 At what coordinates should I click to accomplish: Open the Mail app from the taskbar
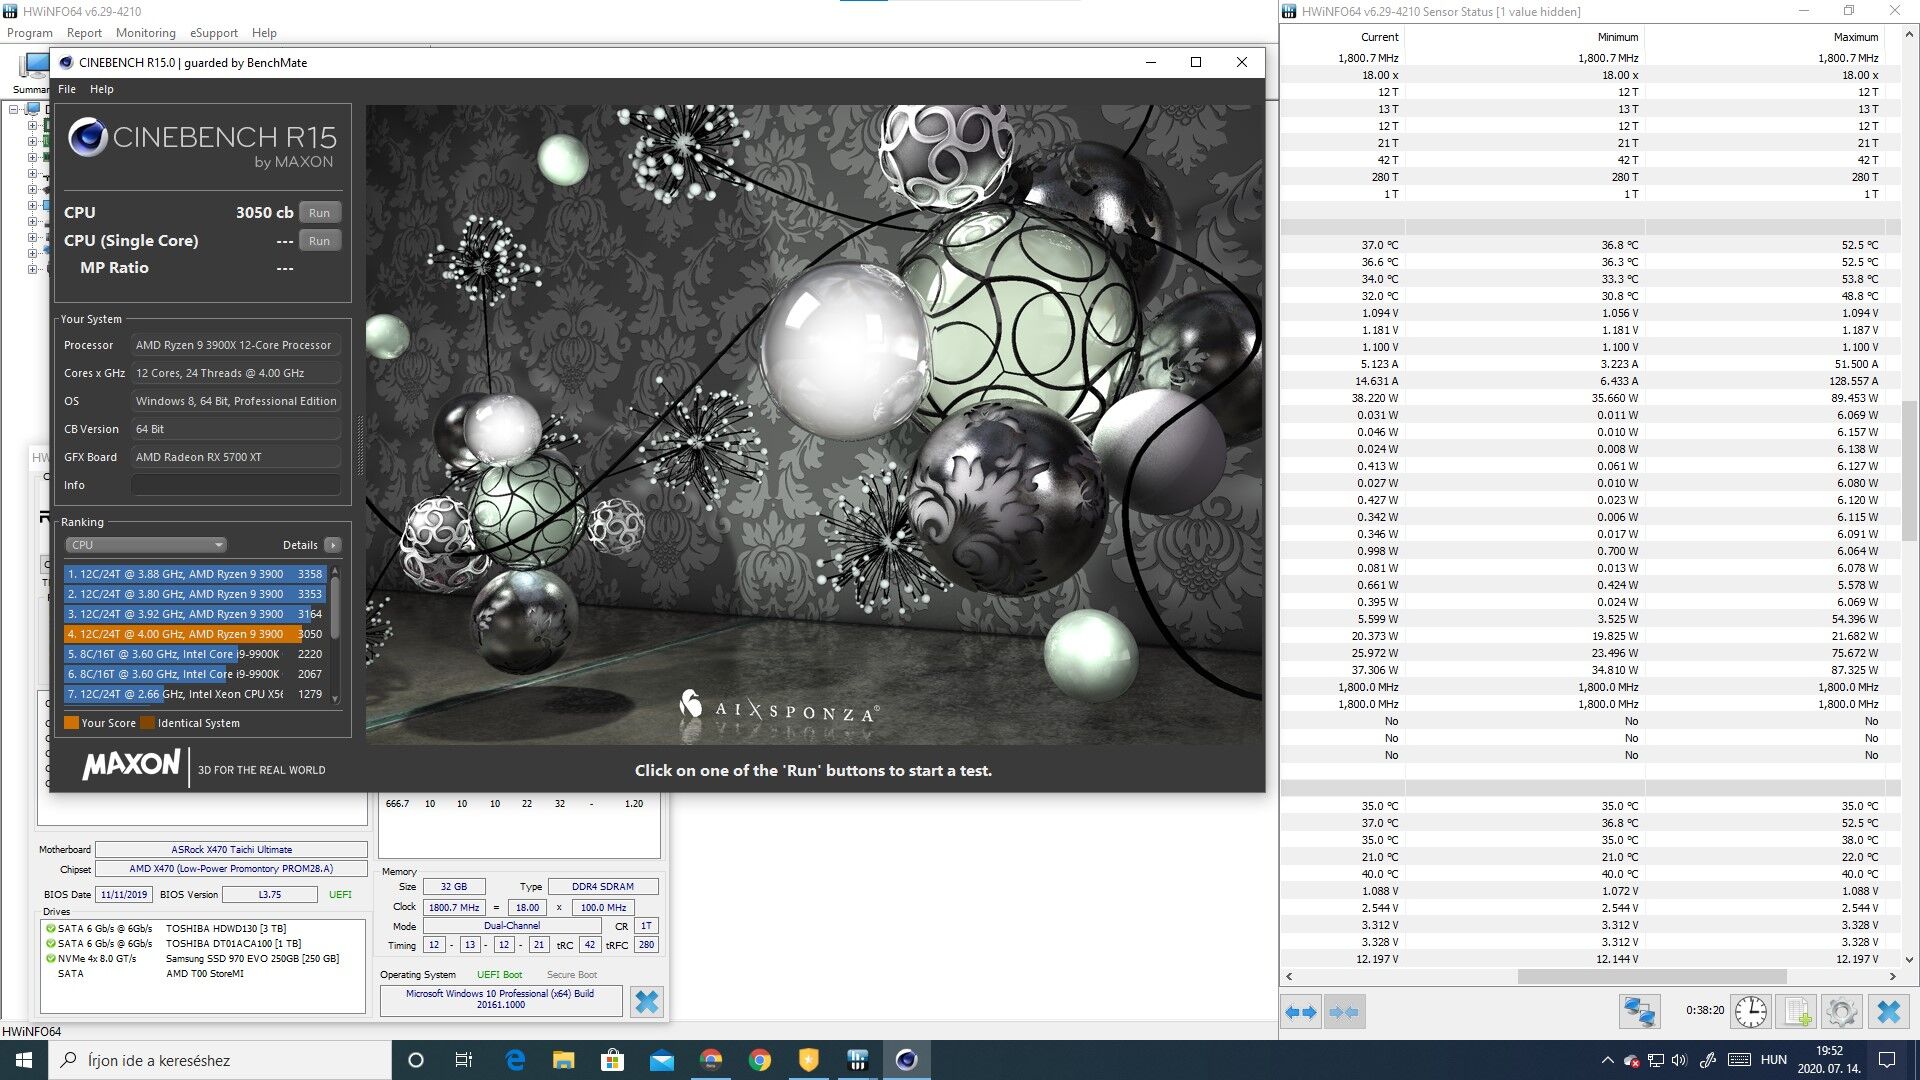click(662, 1060)
